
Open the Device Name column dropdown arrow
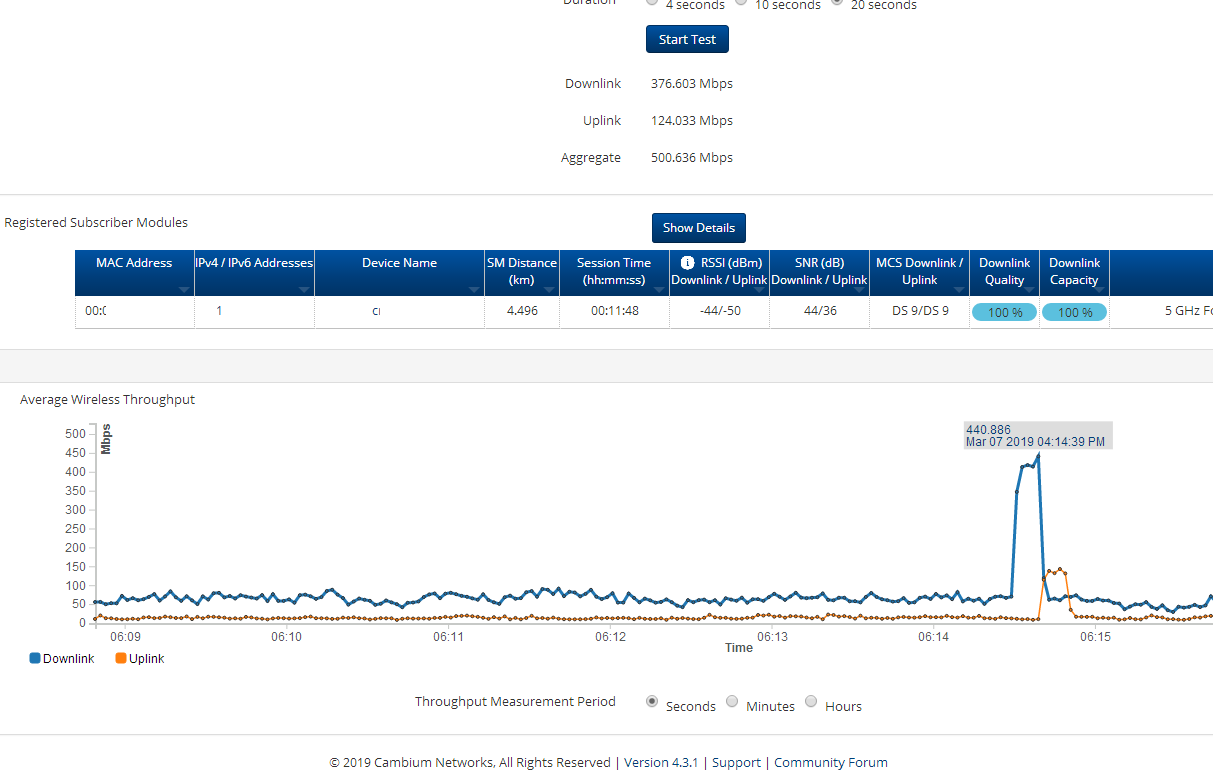tap(473, 289)
